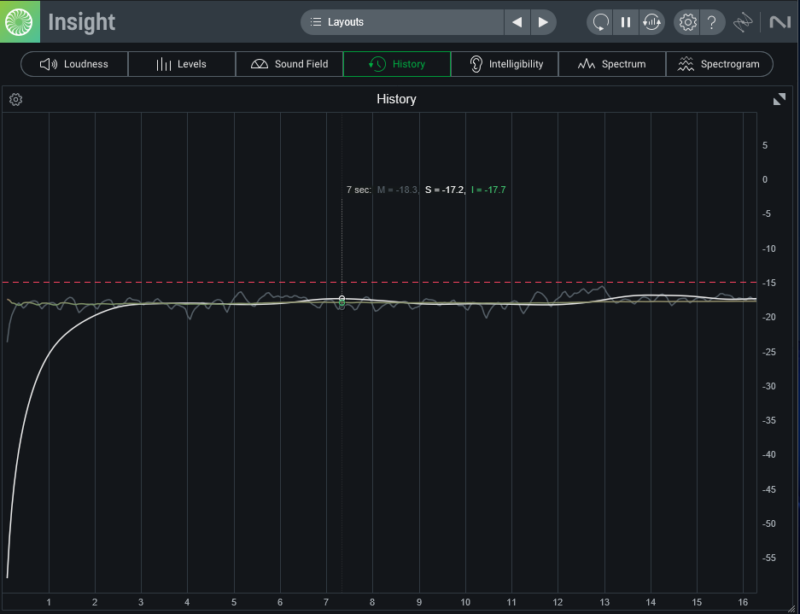The width and height of the screenshot is (800, 614).
Task: Open the global settings gear in top bar
Action: 687,22
